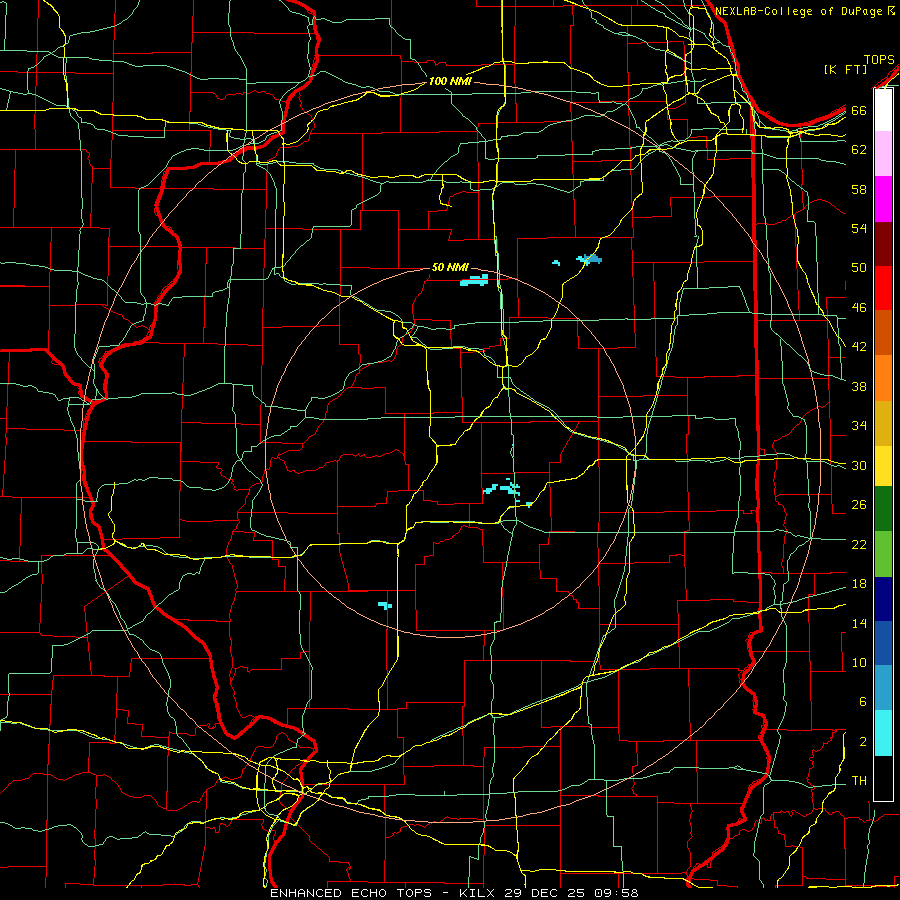This screenshot has width=900, height=900.
Task: Click the navy 22 kft legend swatch
Action: coord(883,599)
